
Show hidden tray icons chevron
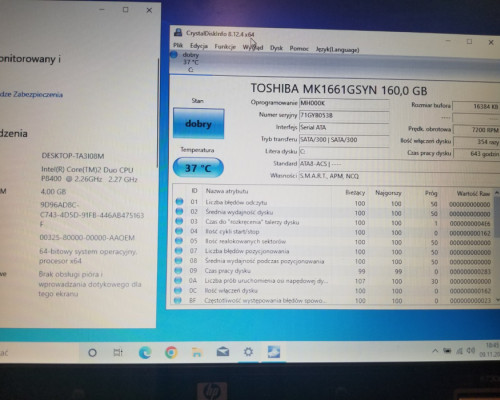pos(435,351)
